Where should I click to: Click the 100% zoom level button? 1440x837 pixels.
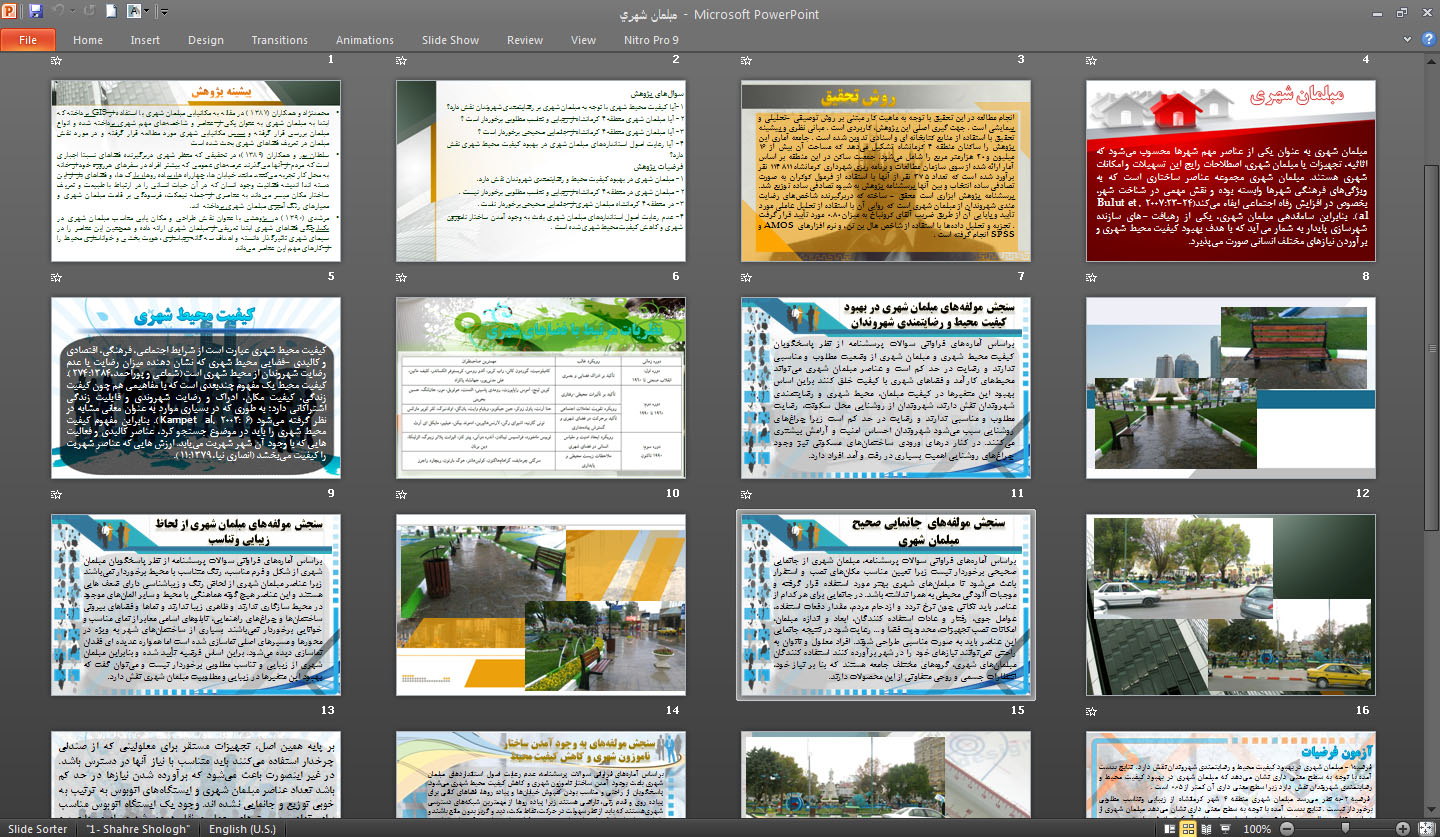(1256, 829)
